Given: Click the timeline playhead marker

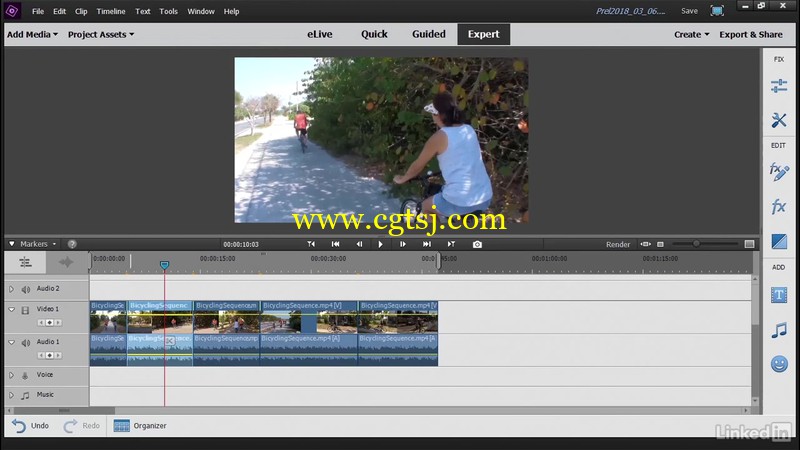Looking at the screenshot, I should 164,265.
